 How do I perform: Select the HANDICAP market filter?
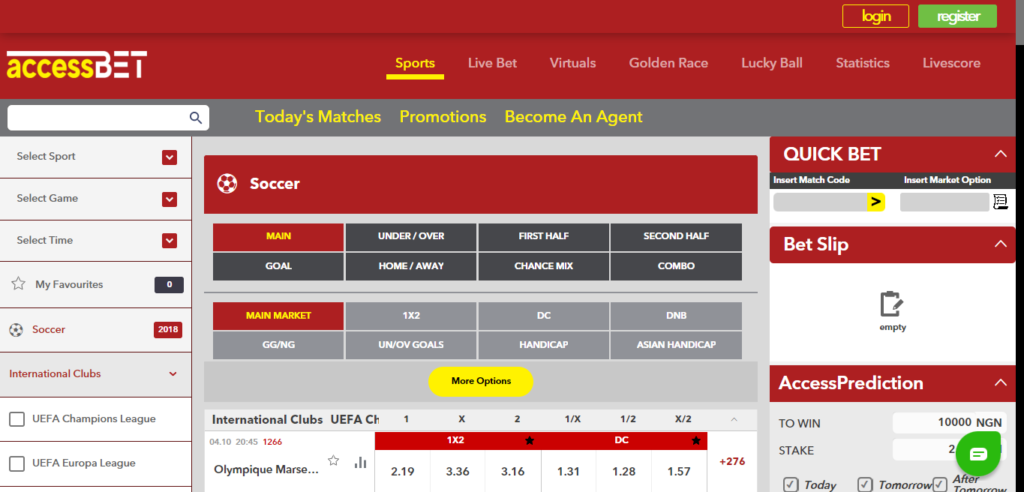coord(543,345)
